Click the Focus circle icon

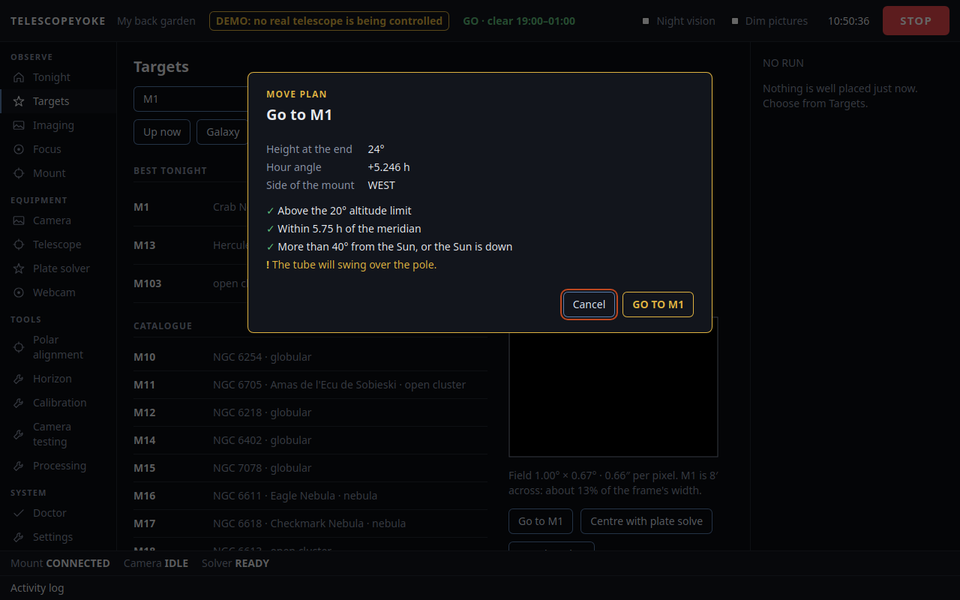(x=19, y=149)
